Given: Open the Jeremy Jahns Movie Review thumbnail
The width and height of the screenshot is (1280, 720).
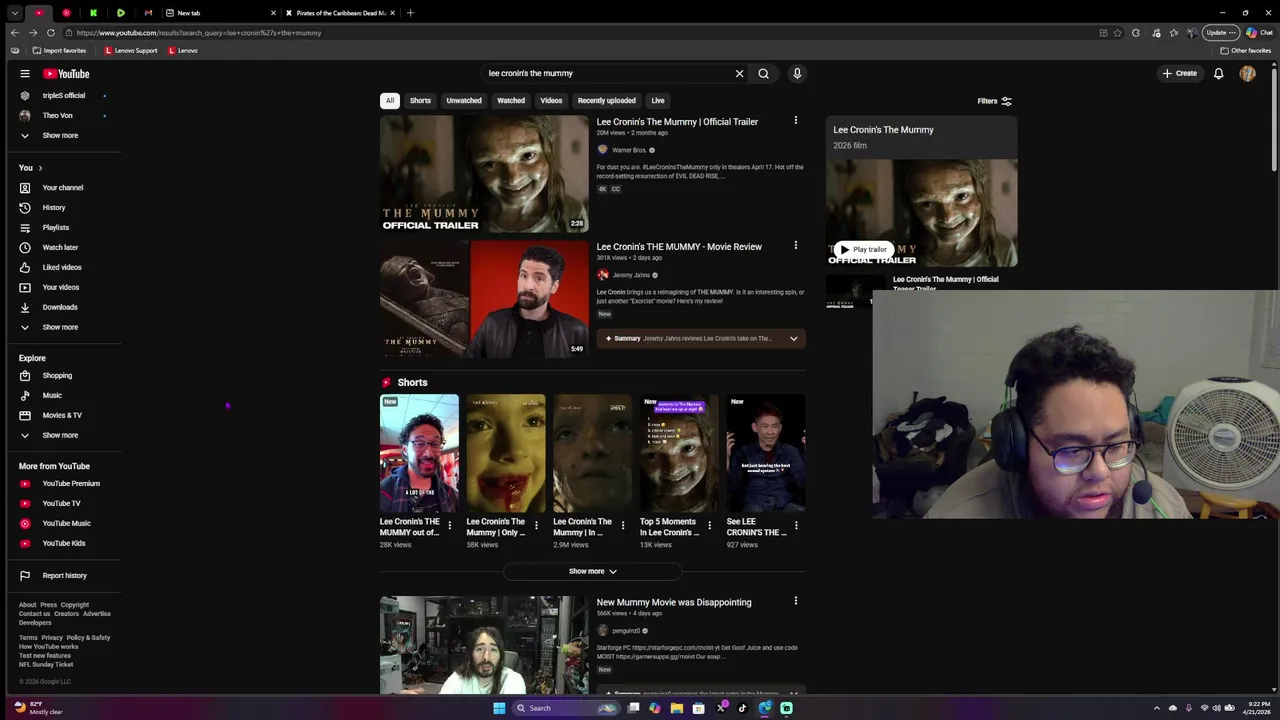Looking at the screenshot, I should click(x=484, y=298).
